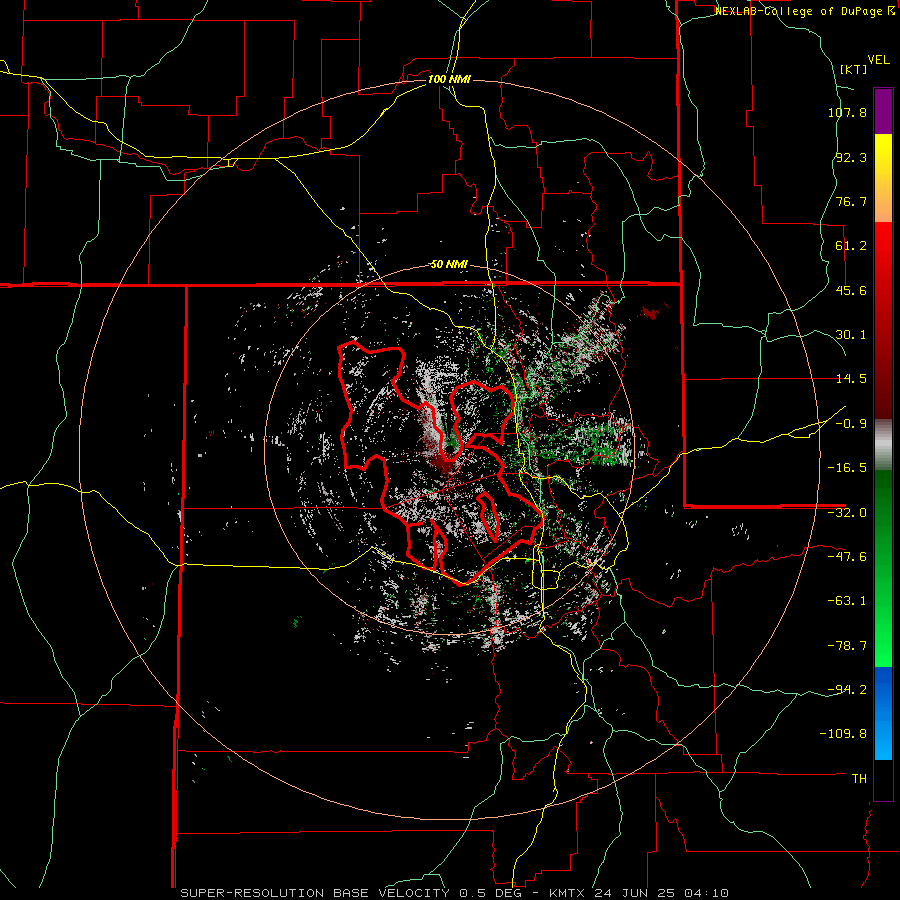Click the TH threshold label
The width and height of the screenshot is (900, 900).
tap(859, 779)
